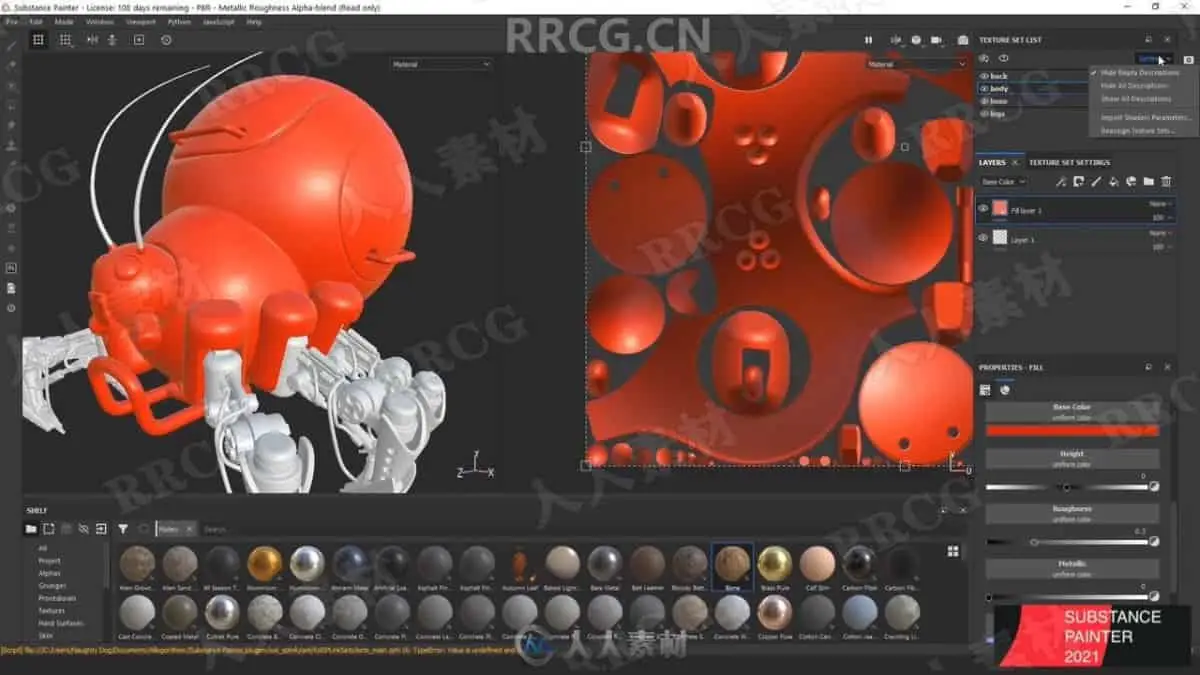Toggle visibility of the base texture set

(984, 101)
